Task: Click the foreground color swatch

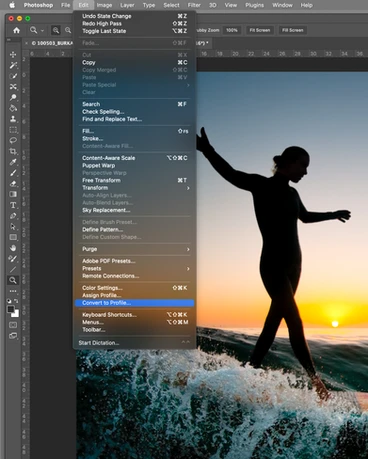Action: pos(11,309)
